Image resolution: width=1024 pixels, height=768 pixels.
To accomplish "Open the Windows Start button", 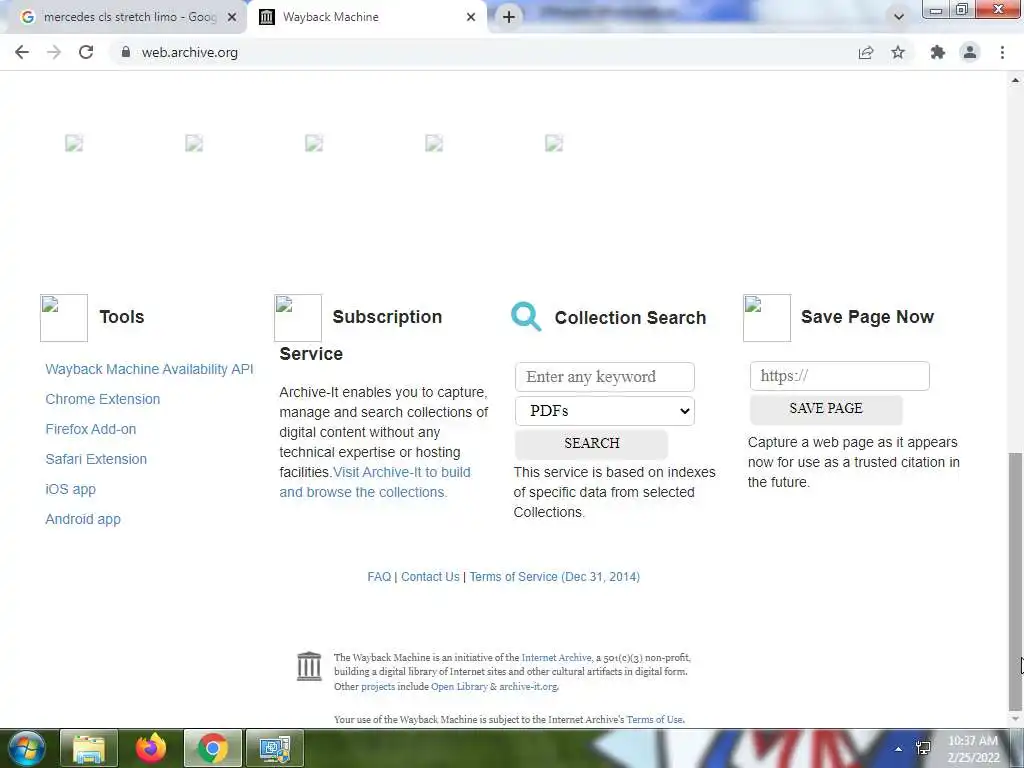I will click(x=26, y=748).
